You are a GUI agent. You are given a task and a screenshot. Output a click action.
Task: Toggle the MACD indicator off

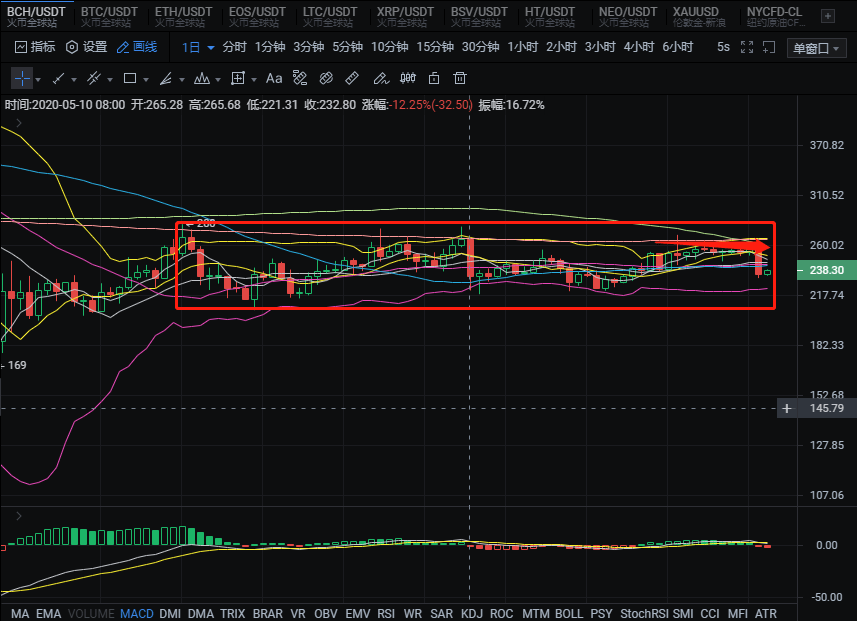click(136, 612)
